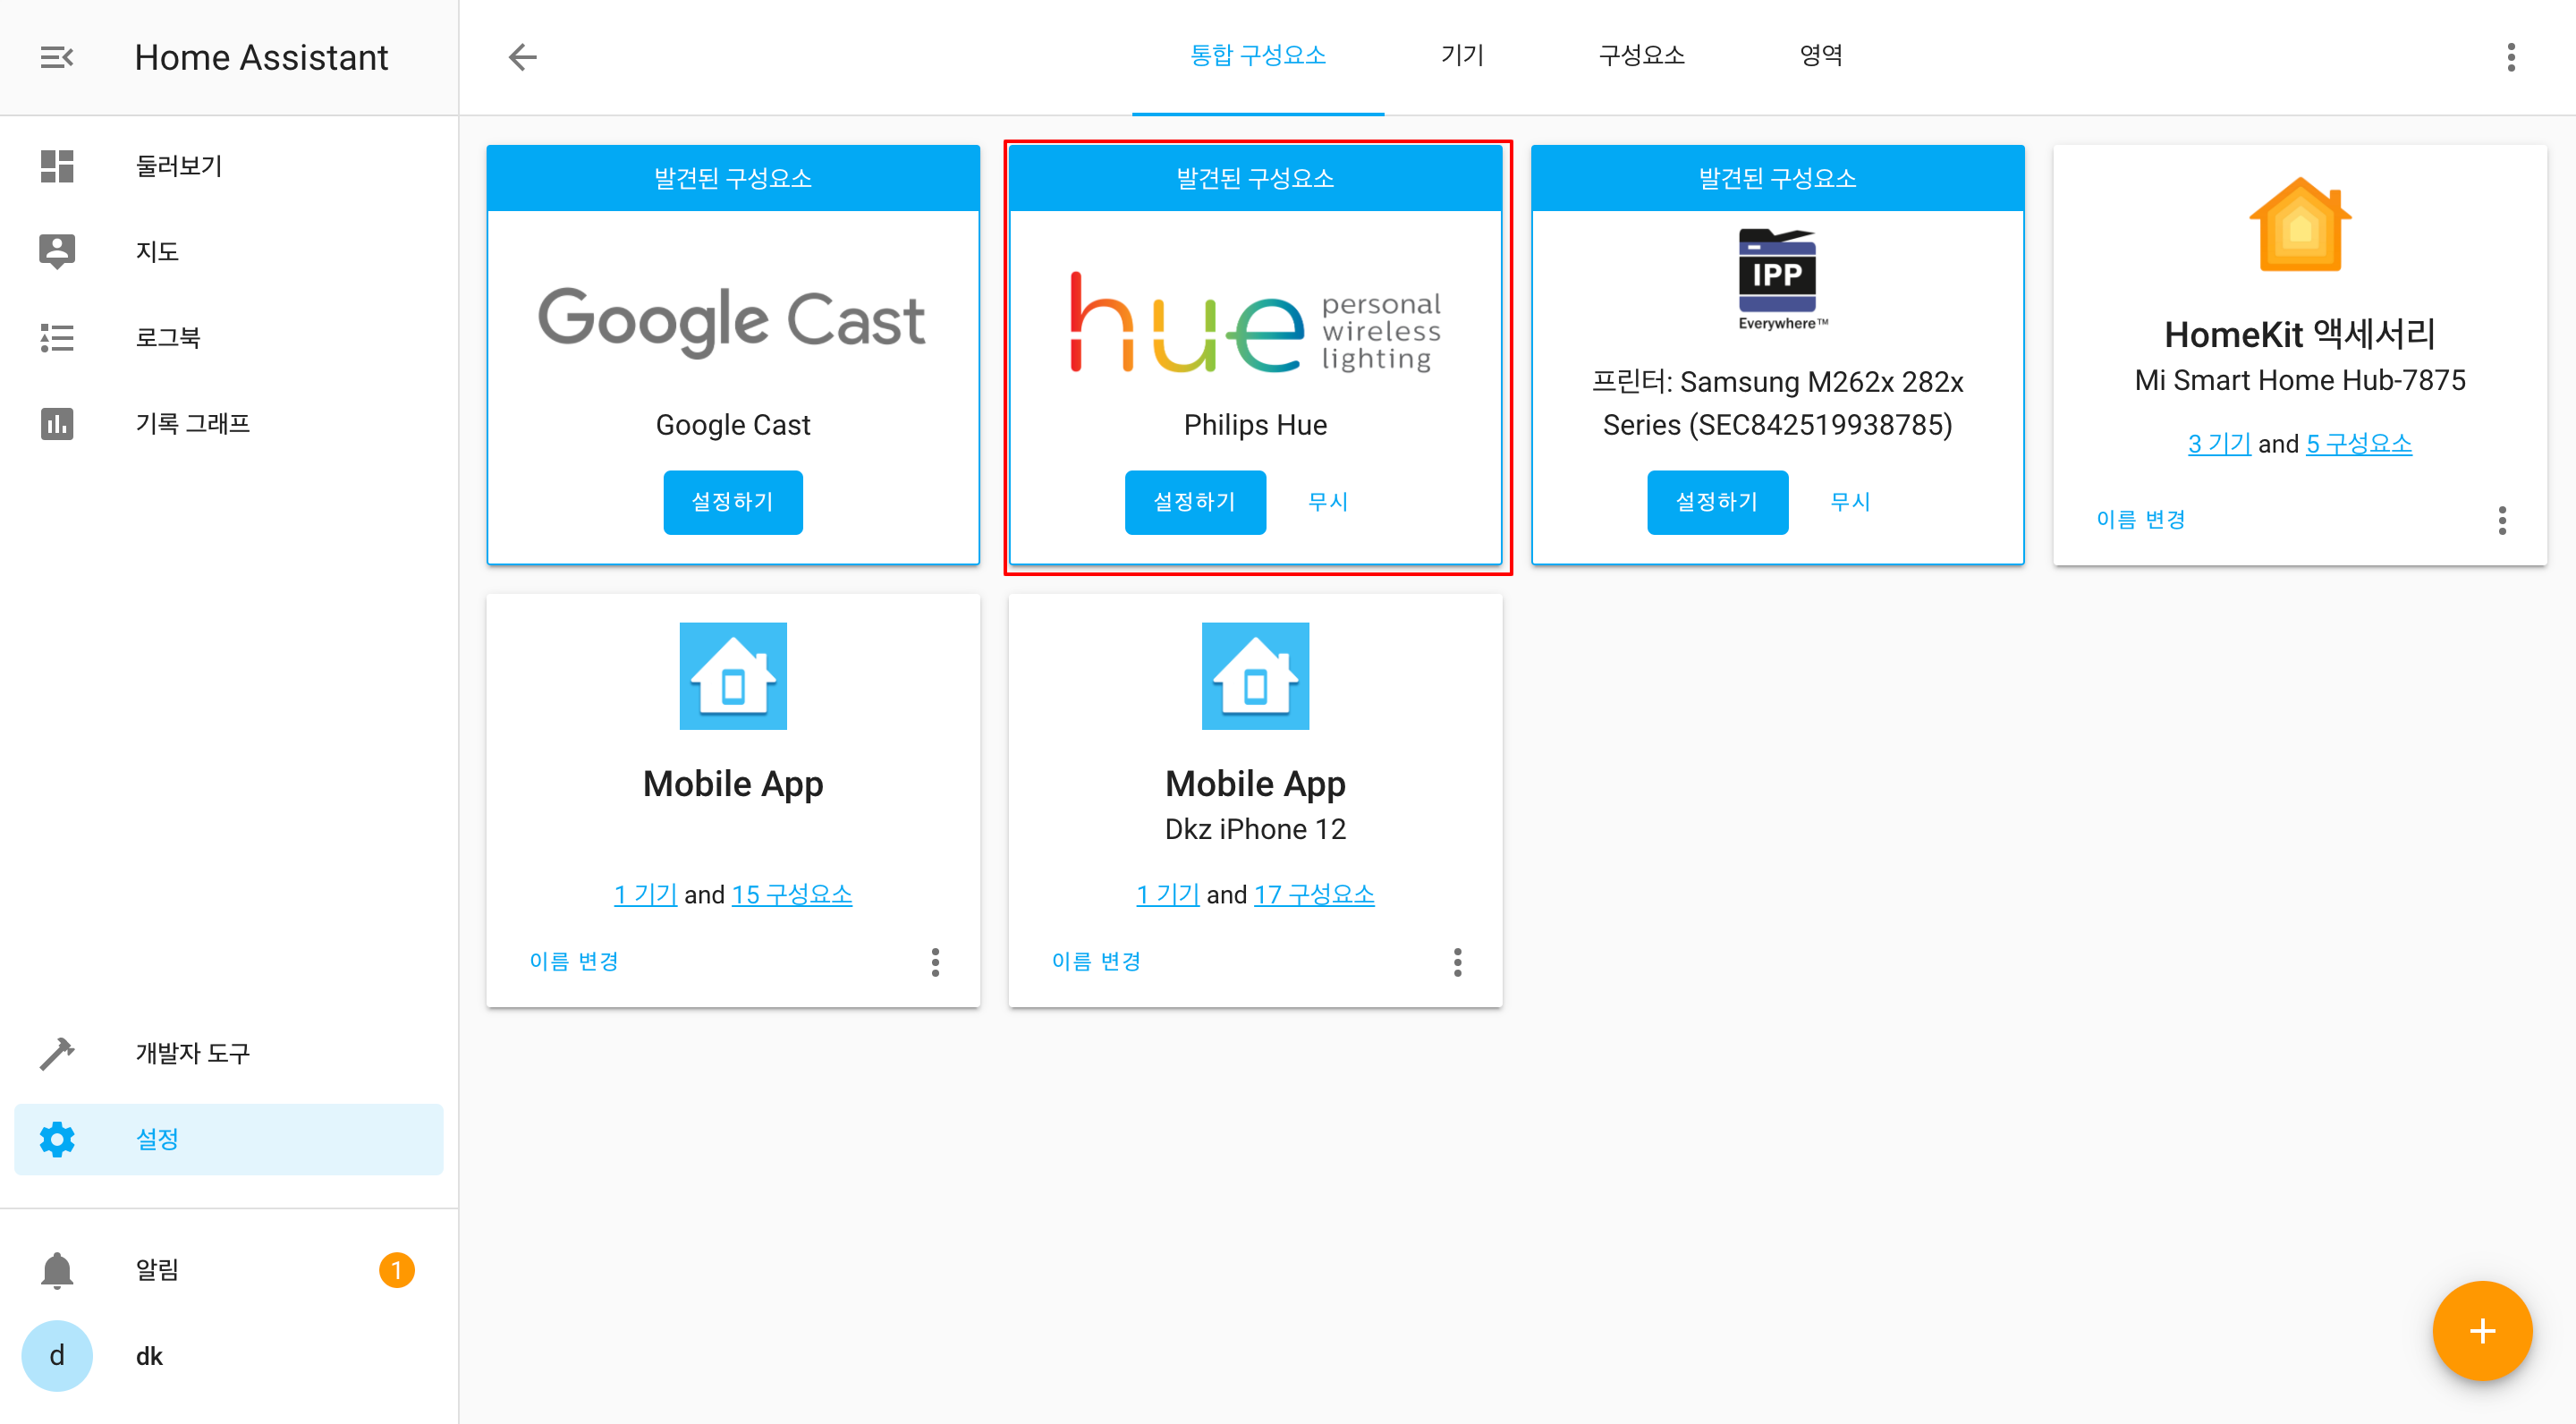Open the 기록 그래프 chart icon

click(x=57, y=424)
